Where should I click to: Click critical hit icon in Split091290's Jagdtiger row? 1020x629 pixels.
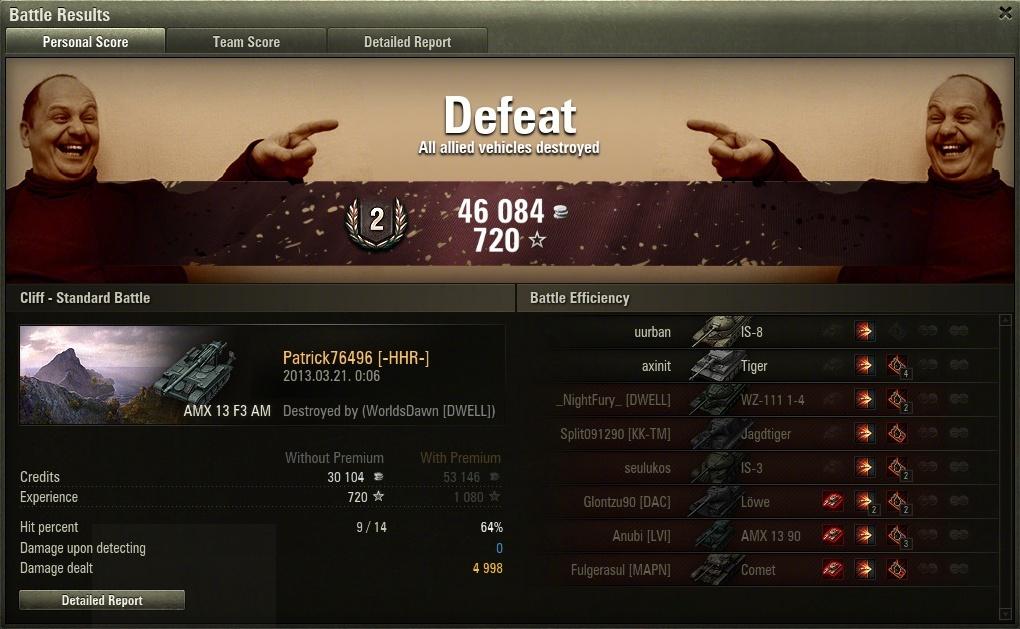pyautogui.click(x=897, y=433)
